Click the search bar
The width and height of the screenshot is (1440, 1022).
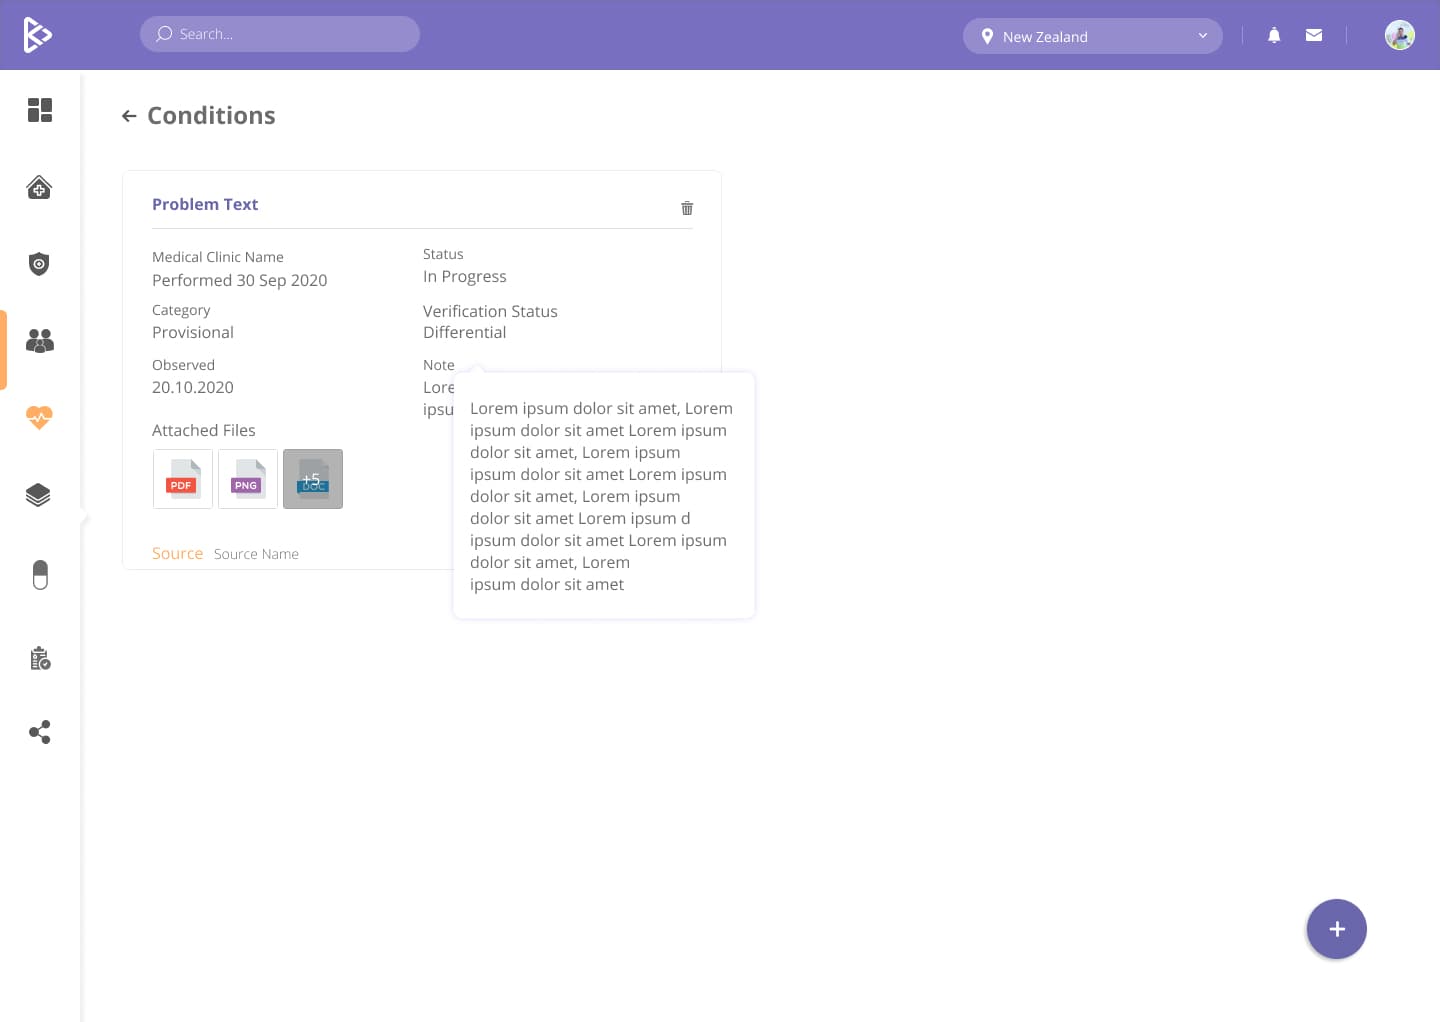click(x=280, y=33)
